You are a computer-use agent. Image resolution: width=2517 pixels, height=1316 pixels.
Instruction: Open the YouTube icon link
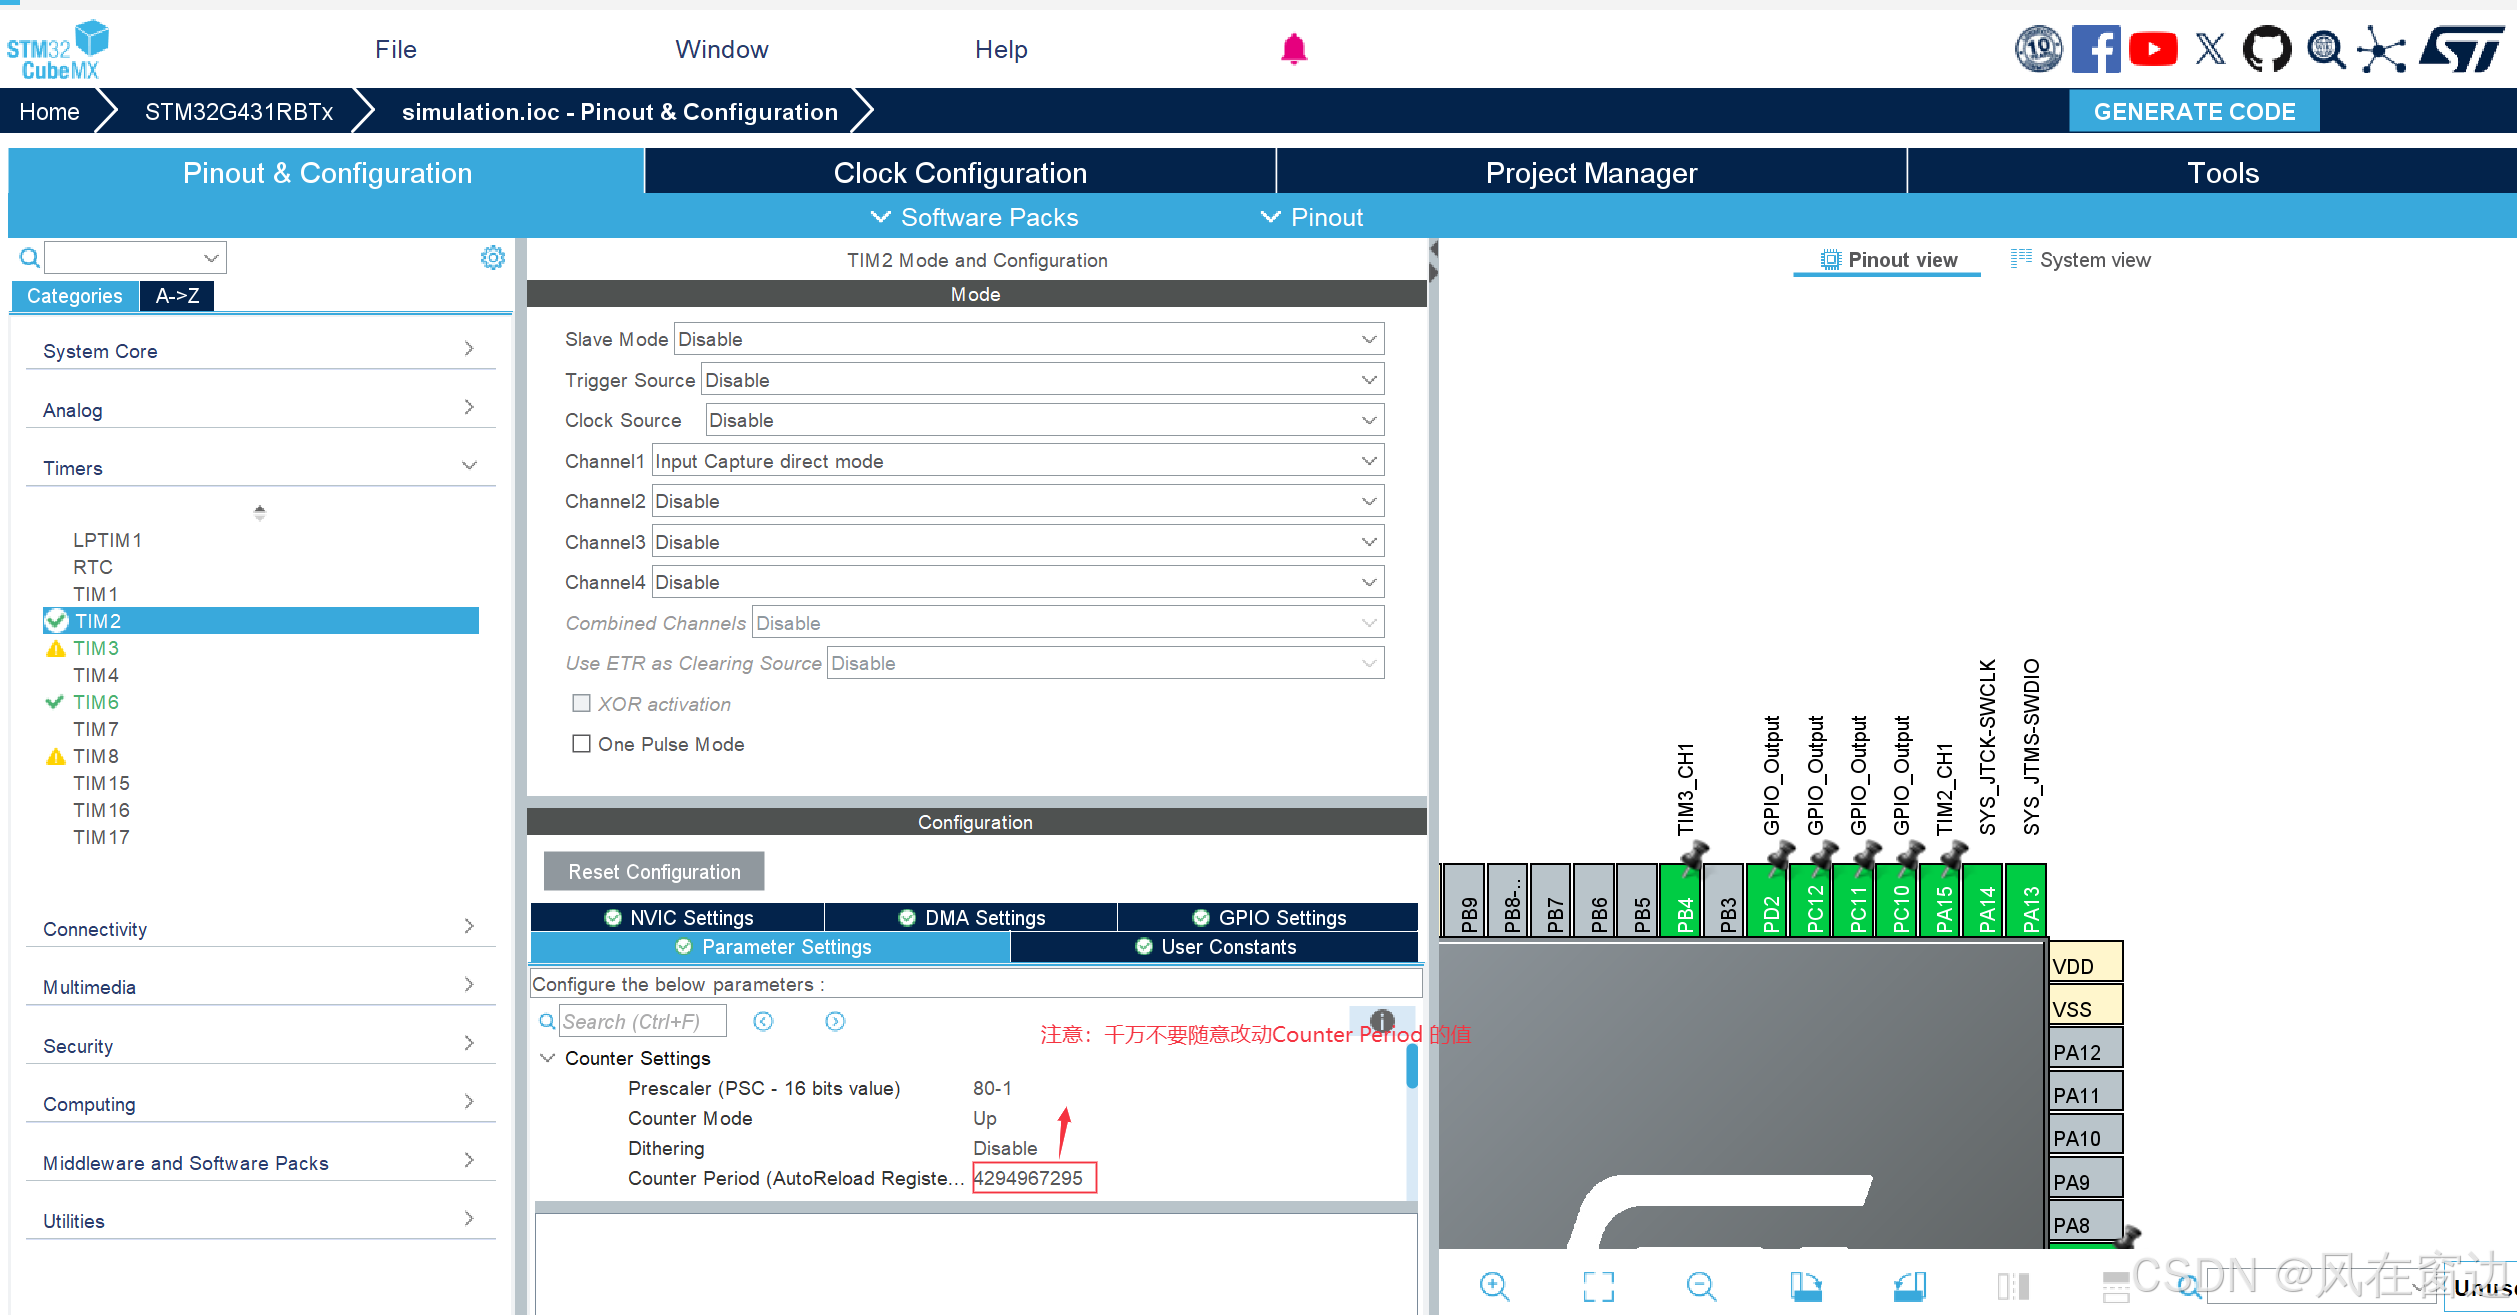2153,49
